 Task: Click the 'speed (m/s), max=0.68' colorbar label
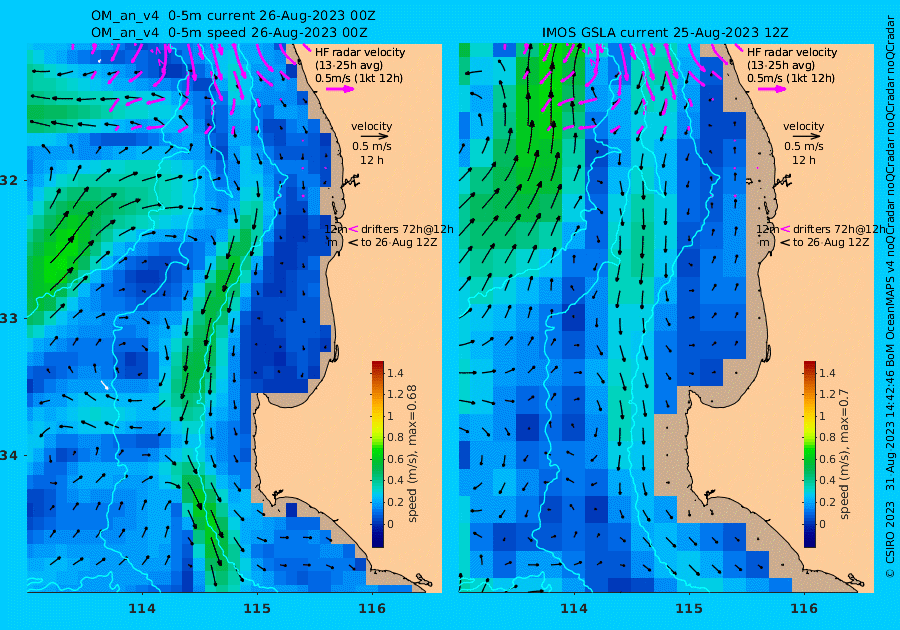pyautogui.click(x=412, y=453)
